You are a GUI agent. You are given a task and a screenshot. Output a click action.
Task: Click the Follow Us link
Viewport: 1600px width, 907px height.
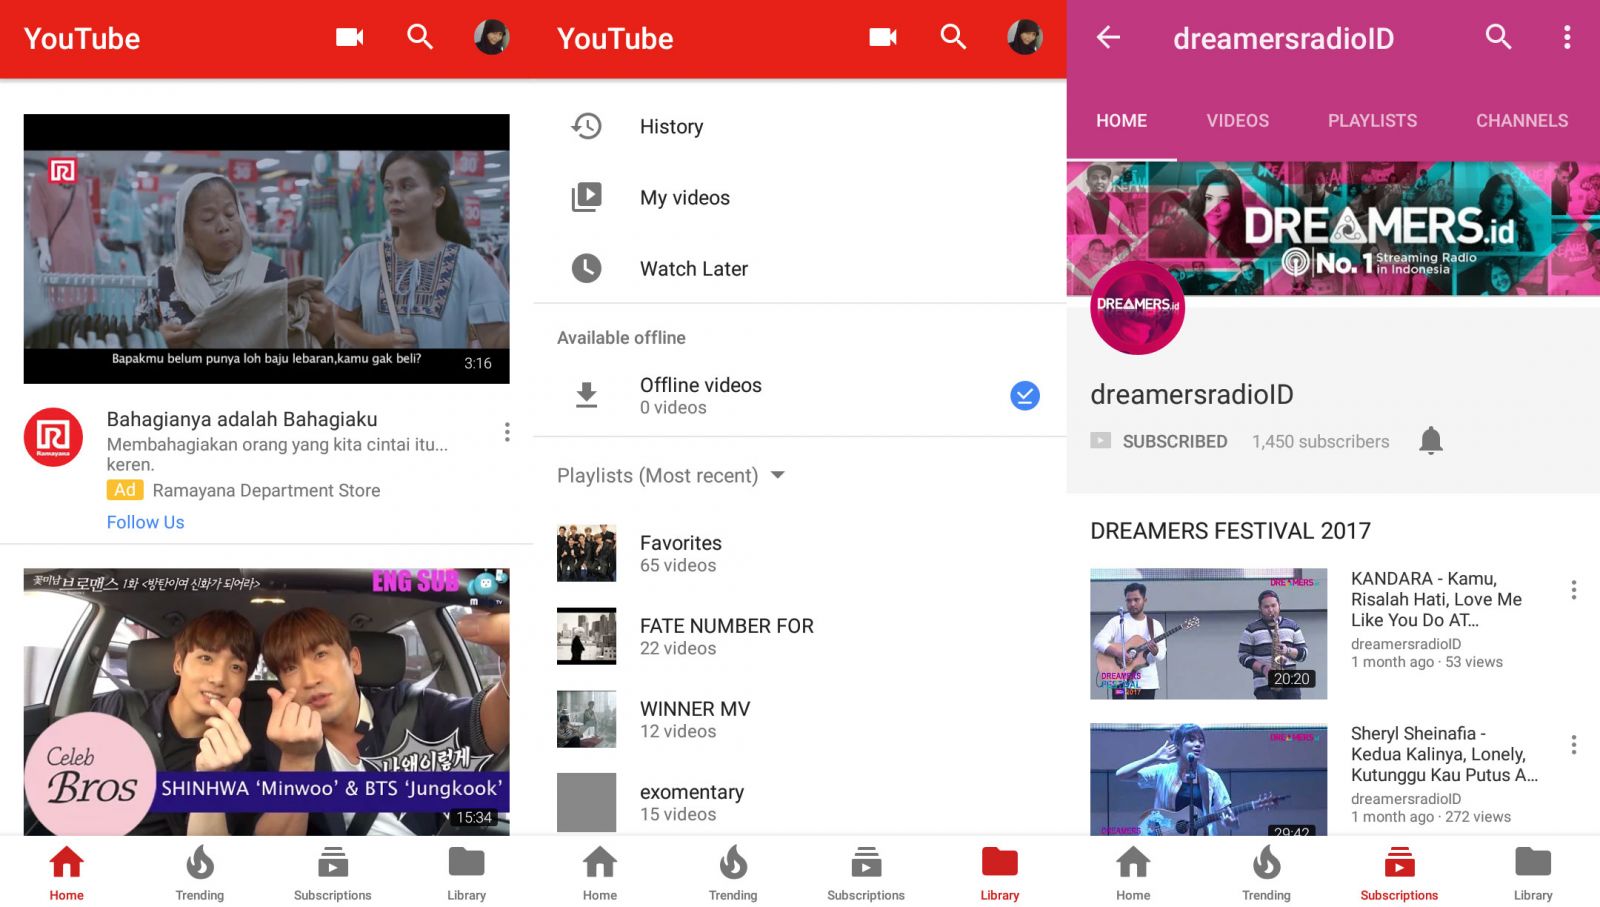[146, 522]
